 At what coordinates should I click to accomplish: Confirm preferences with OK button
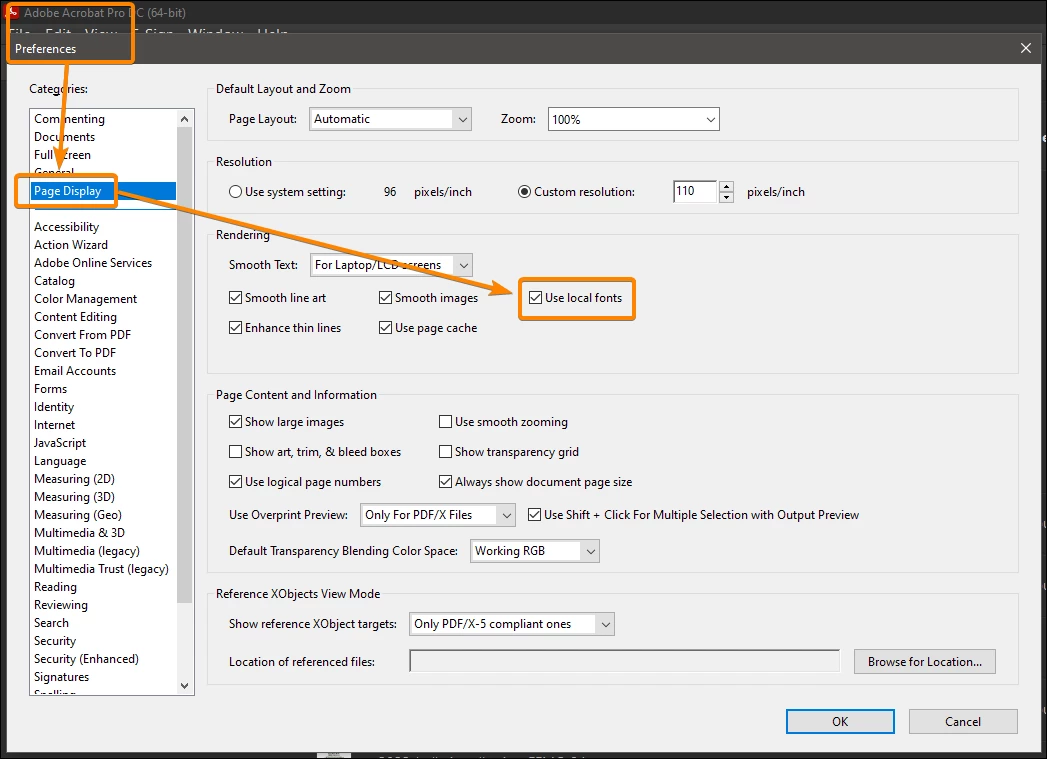click(840, 722)
